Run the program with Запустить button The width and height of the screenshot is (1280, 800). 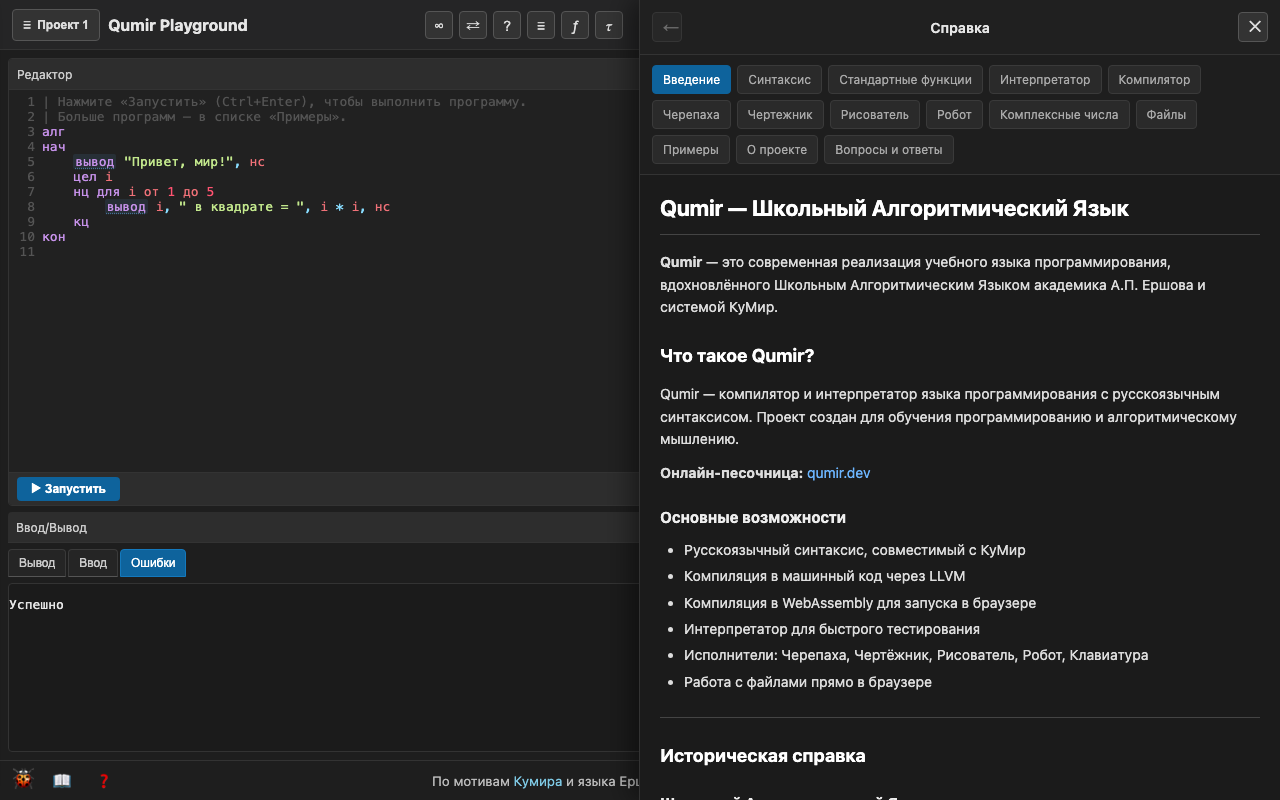click(68, 489)
